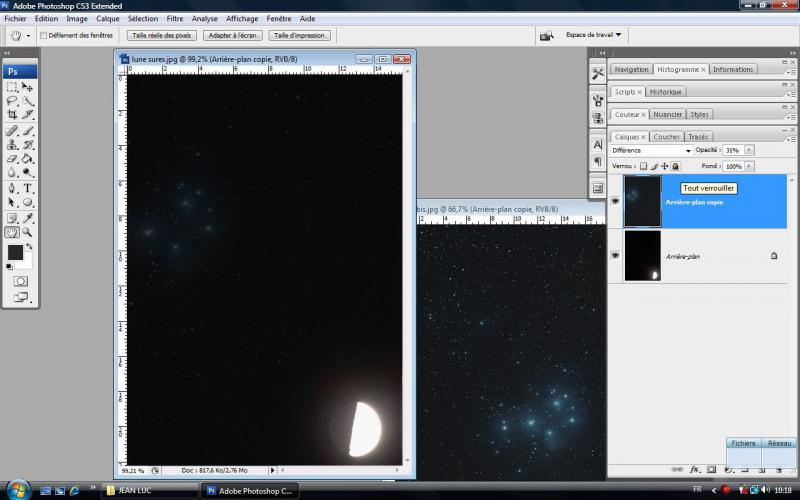This screenshot has width=800, height=500.
Task: Toggle lock position
Action: coord(665,166)
